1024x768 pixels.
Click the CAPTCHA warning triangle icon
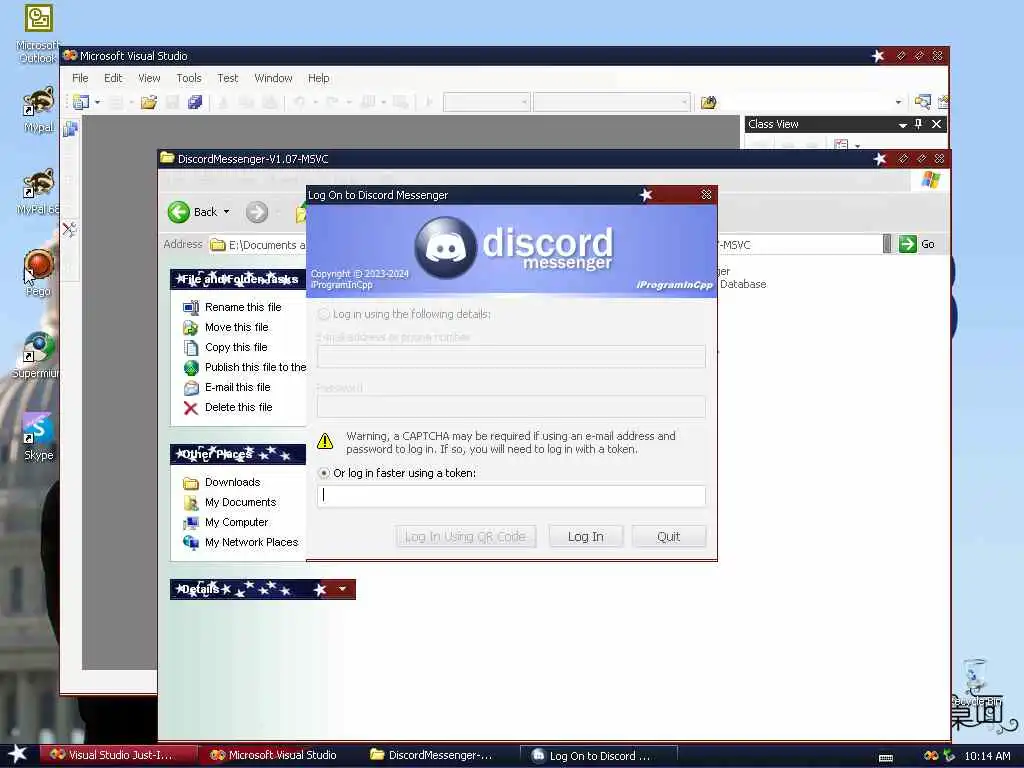pyautogui.click(x=325, y=441)
